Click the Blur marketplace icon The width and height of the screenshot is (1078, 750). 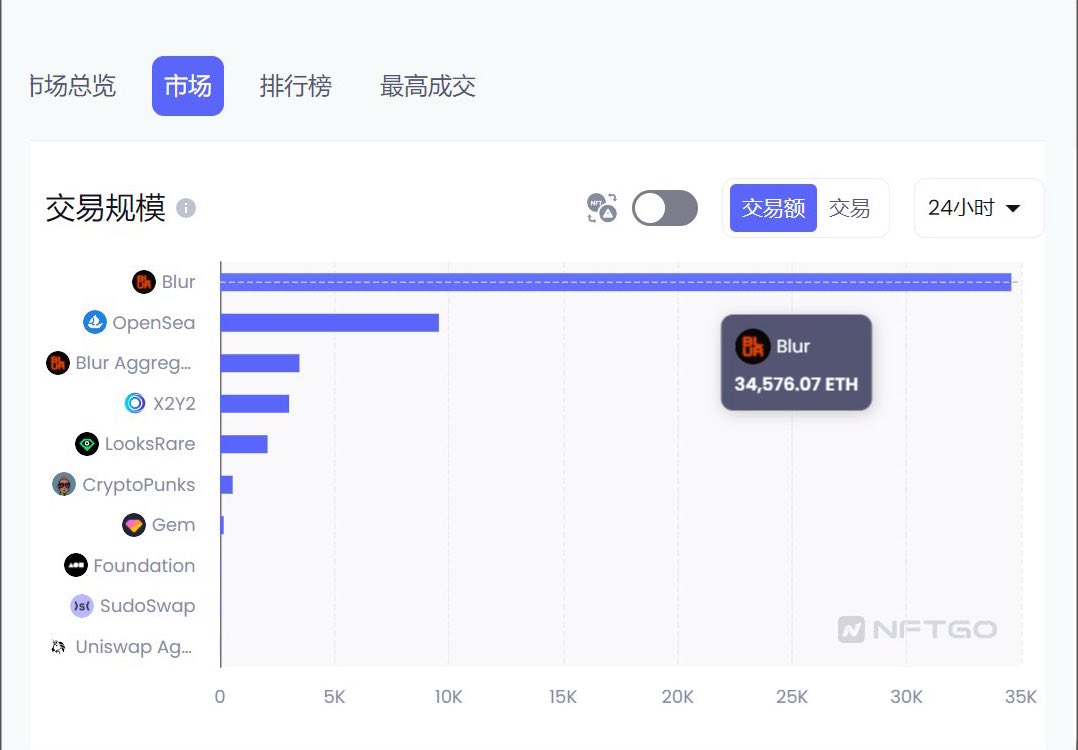[143, 281]
